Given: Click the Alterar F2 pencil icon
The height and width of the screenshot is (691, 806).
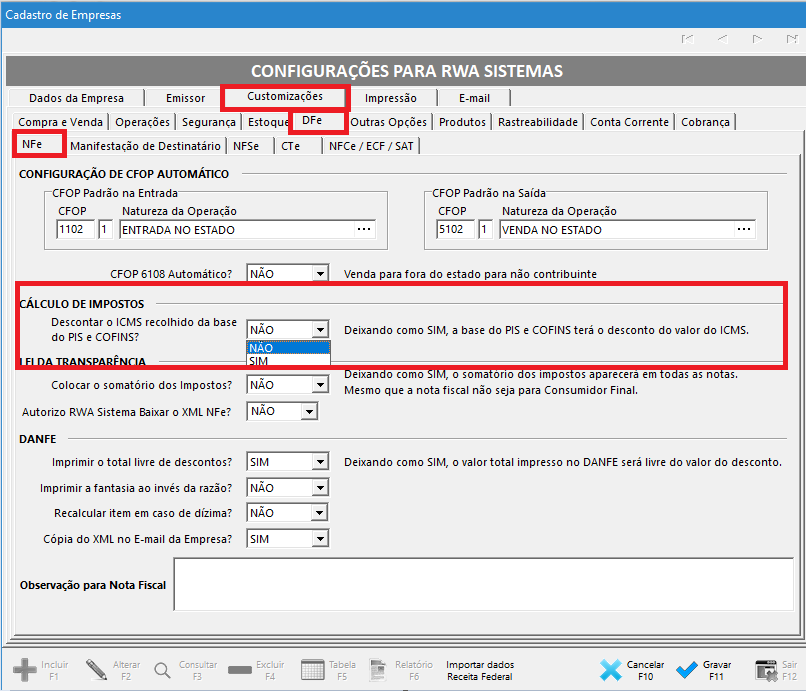Looking at the screenshot, I should coord(96,670).
